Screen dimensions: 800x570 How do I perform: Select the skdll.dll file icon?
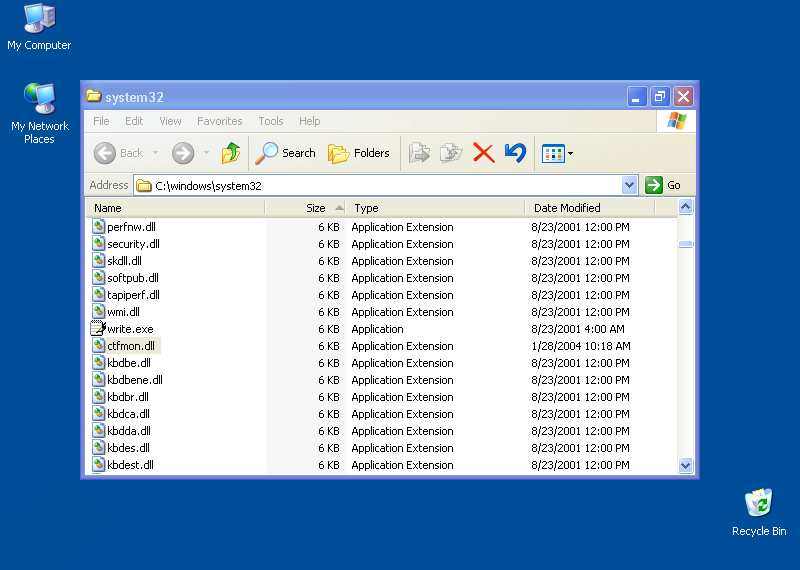point(98,261)
